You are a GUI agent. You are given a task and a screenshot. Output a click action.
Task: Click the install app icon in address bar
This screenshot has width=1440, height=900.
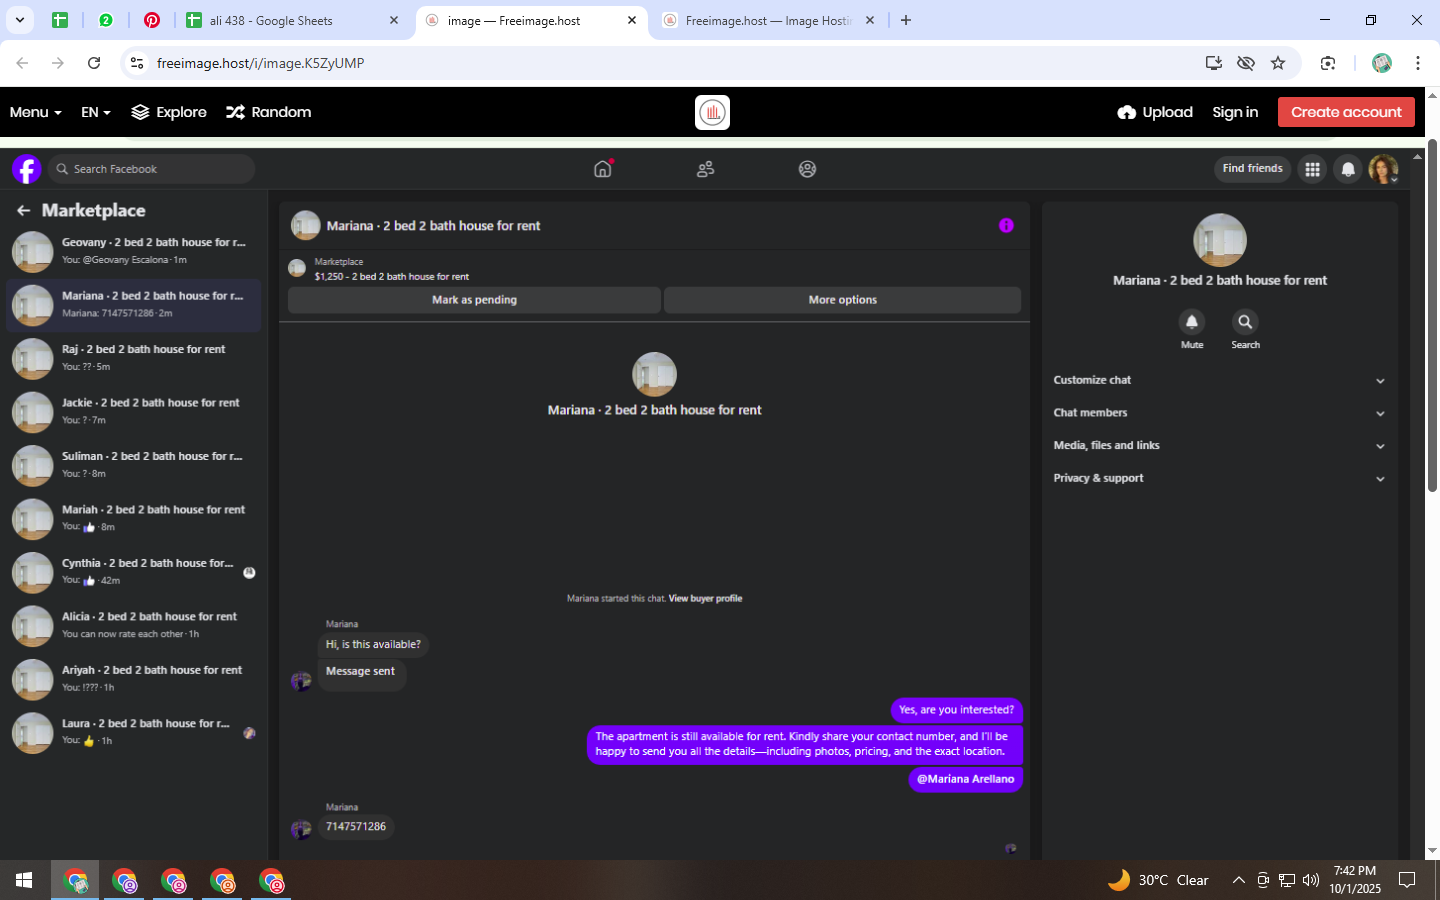(x=1214, y=63)
